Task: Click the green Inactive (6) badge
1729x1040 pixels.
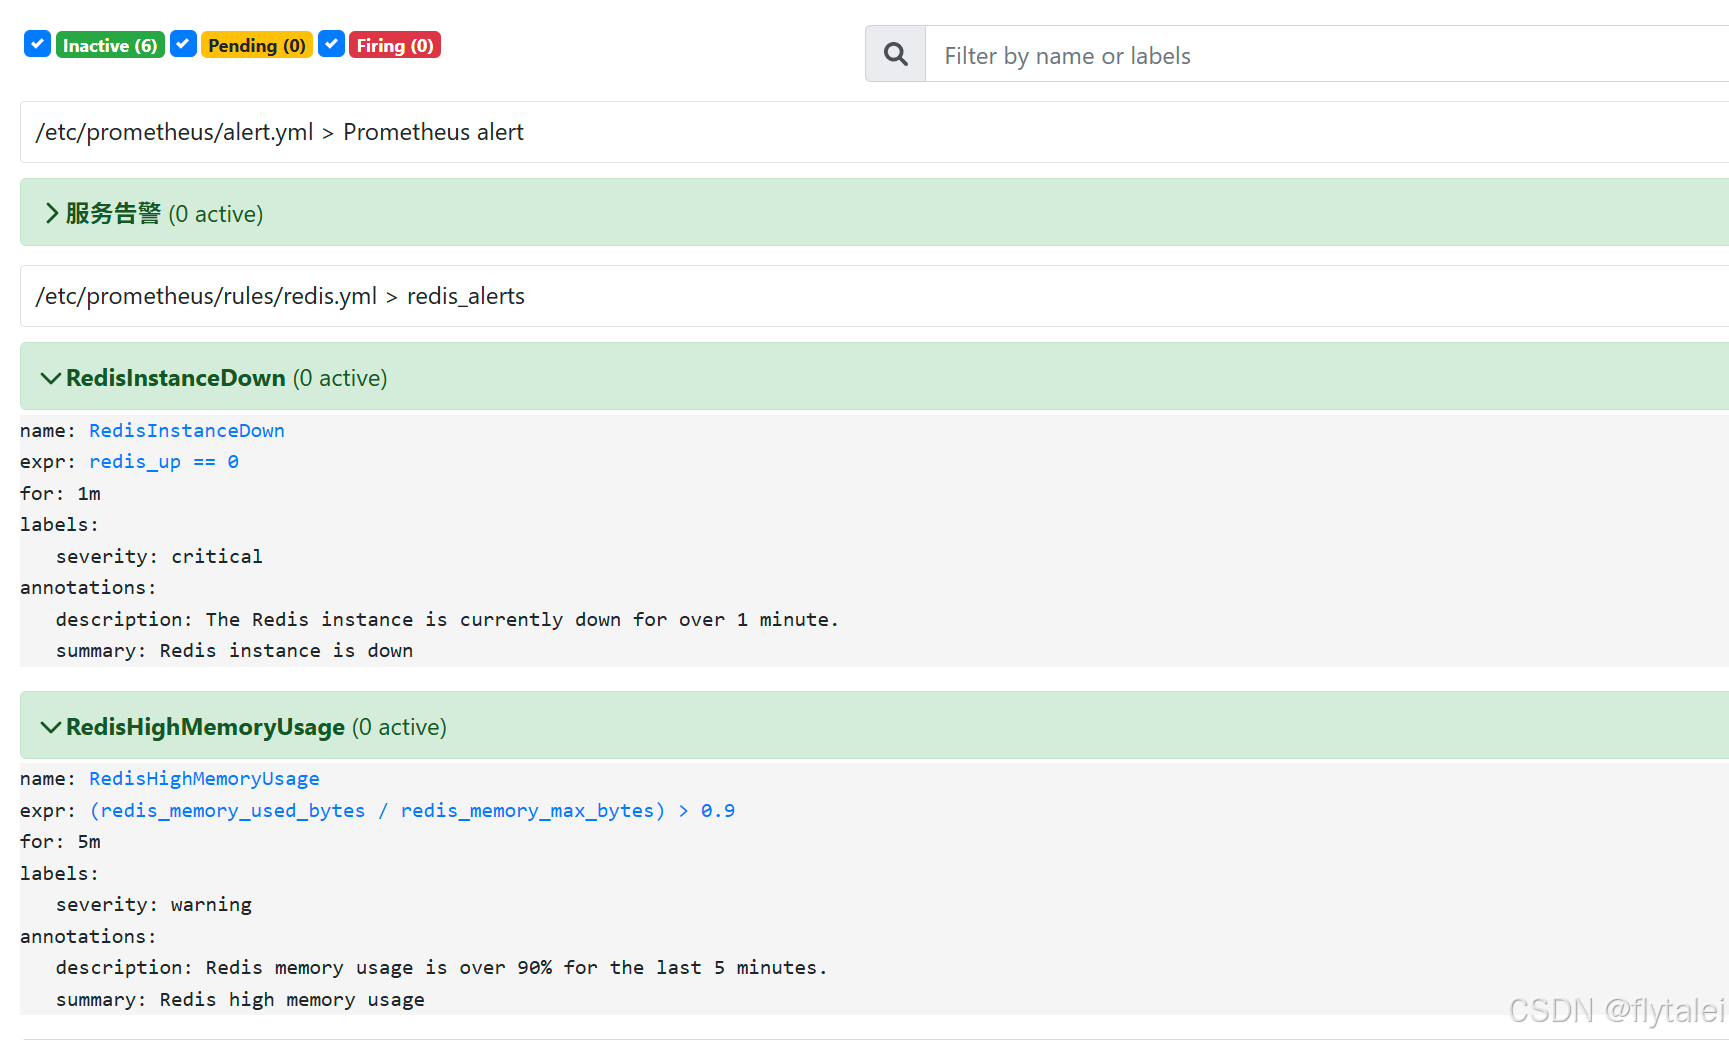Action: [110, 45]
